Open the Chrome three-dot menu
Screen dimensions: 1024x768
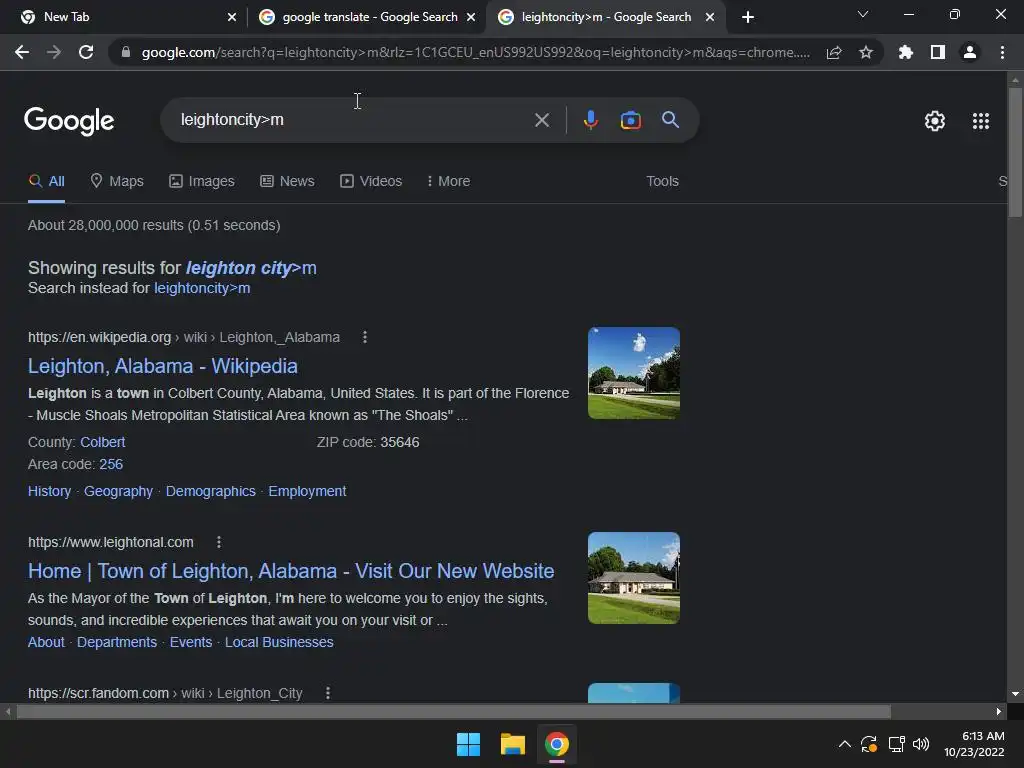click(x=1002, y=52)
